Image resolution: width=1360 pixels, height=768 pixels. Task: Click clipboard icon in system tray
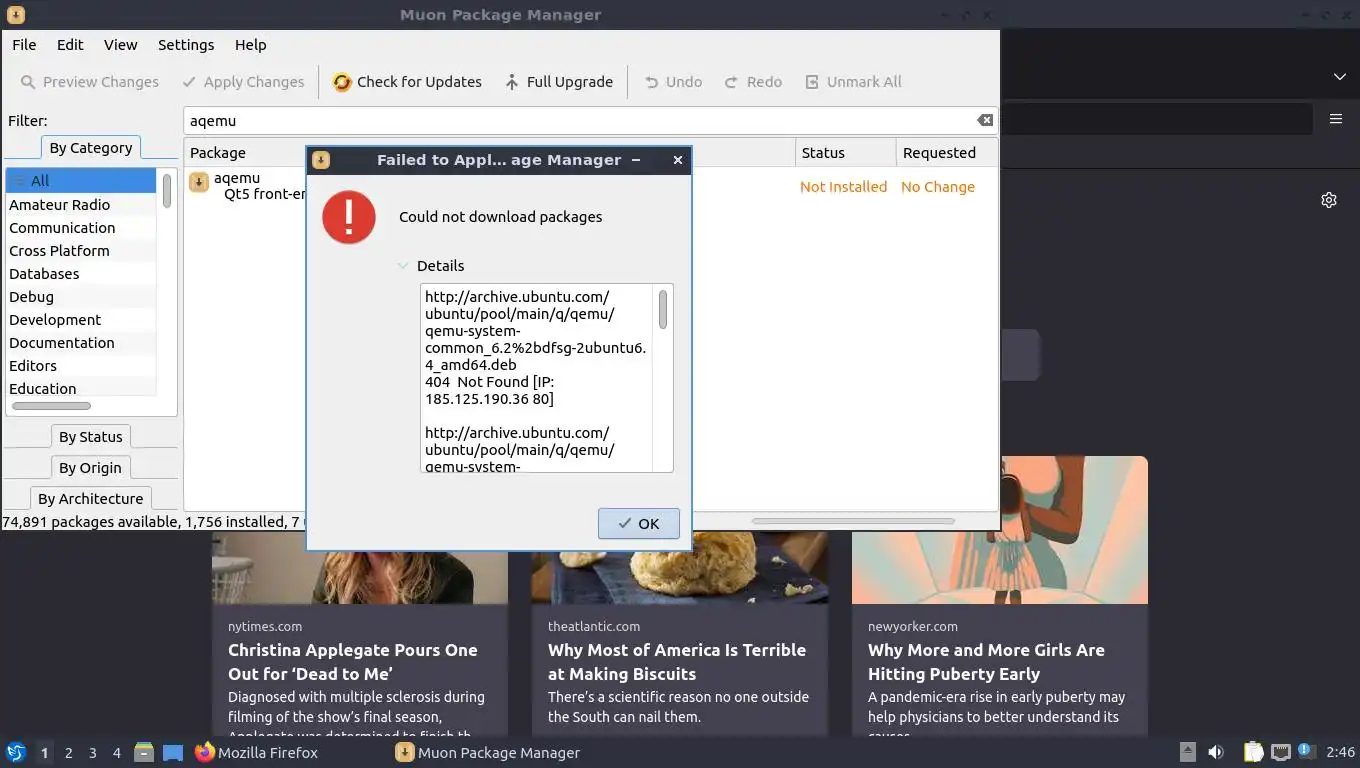click(x=1253, y=752)
